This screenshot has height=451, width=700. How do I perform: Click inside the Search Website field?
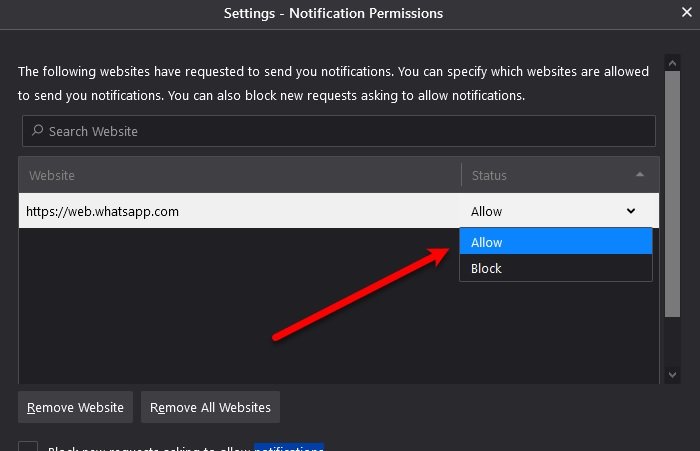pyautogui.click(x=339, y=131)
